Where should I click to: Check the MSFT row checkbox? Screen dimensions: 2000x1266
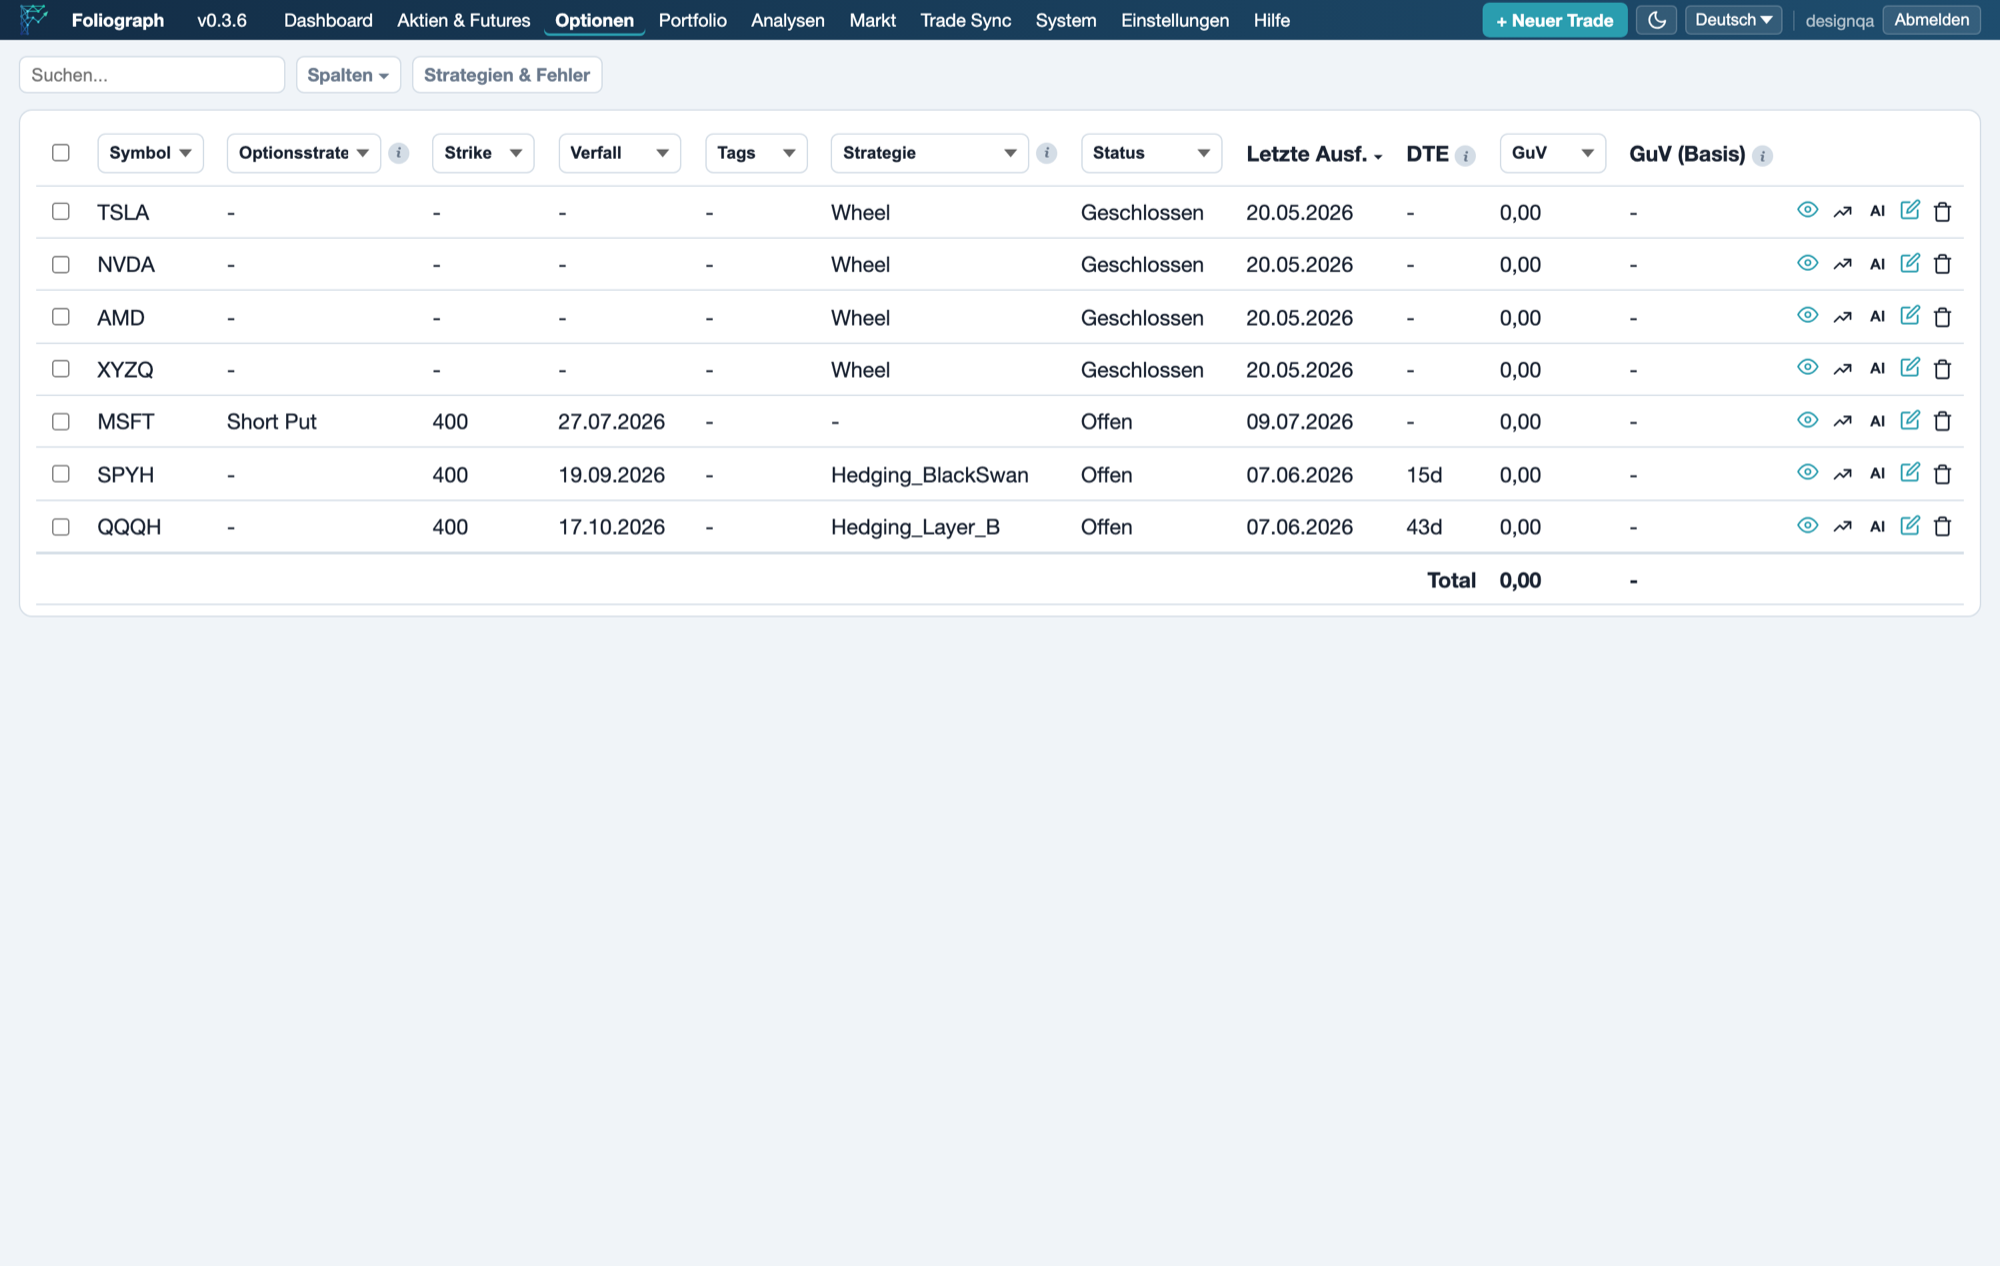pos(61,421)
